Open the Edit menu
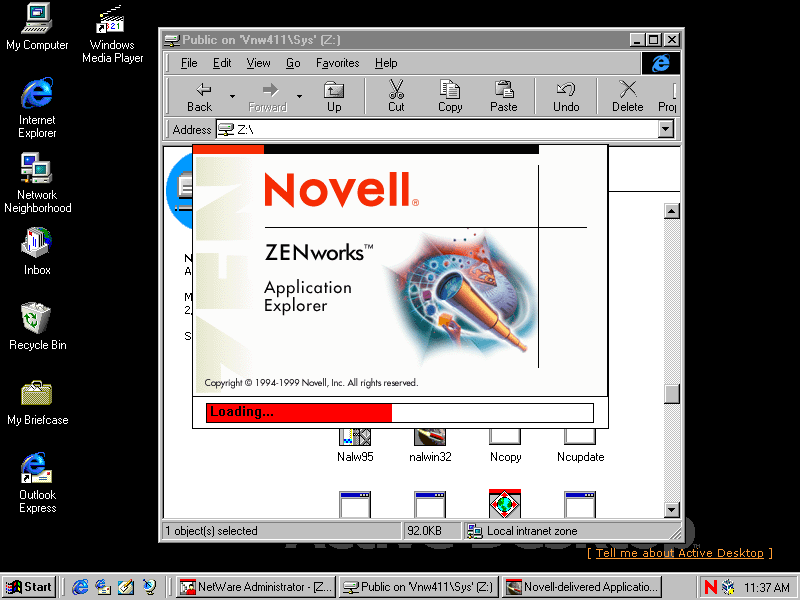Screen dimensions: 800x600 pos(222,63)
